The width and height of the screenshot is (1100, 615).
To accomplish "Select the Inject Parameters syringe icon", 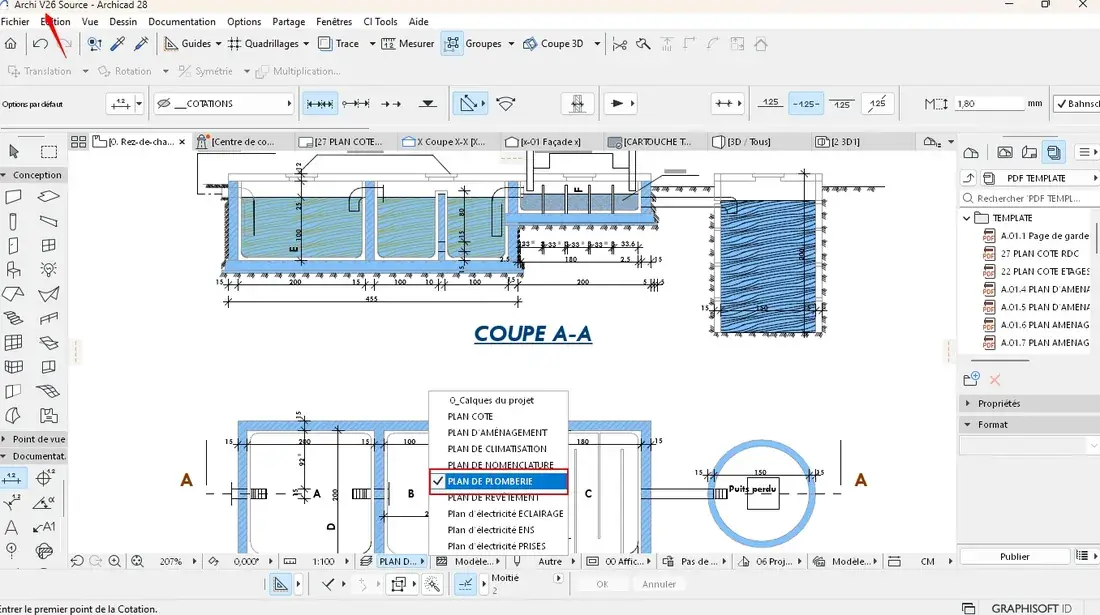I will (141, 44).
